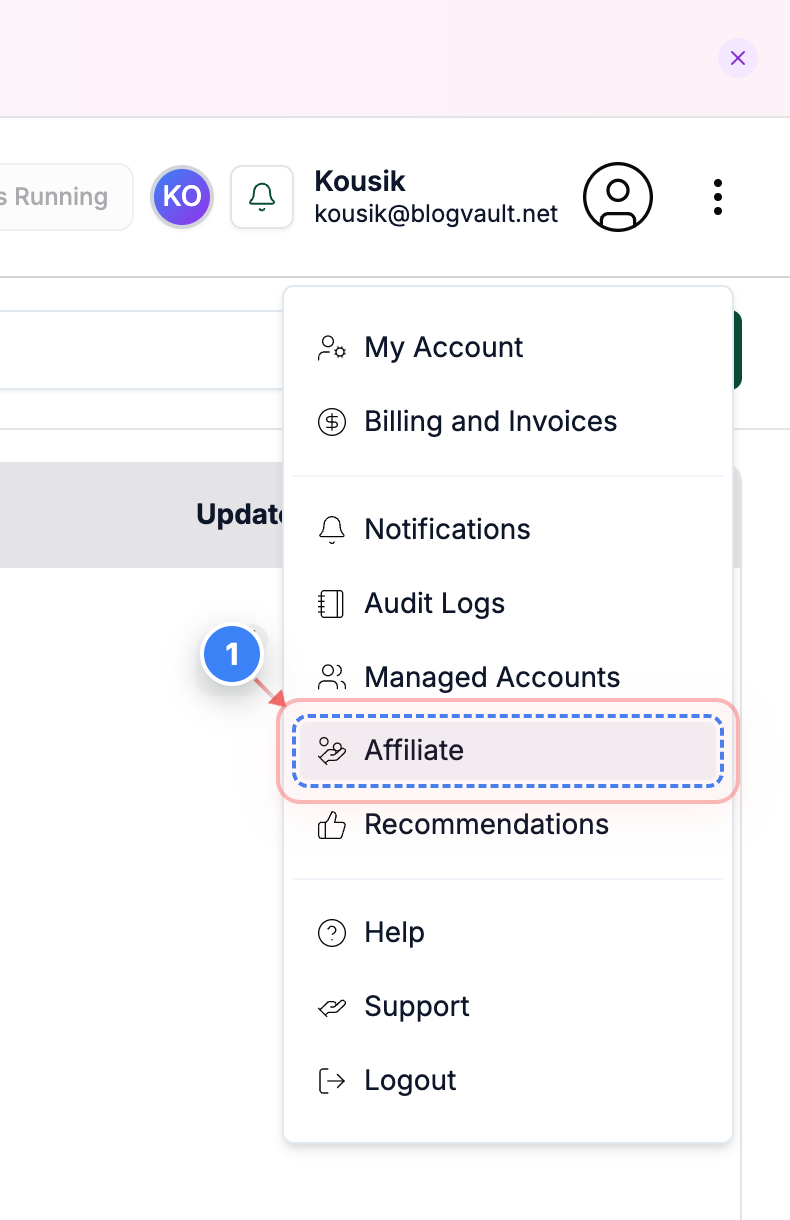Open the KO avatar menu

181,197
